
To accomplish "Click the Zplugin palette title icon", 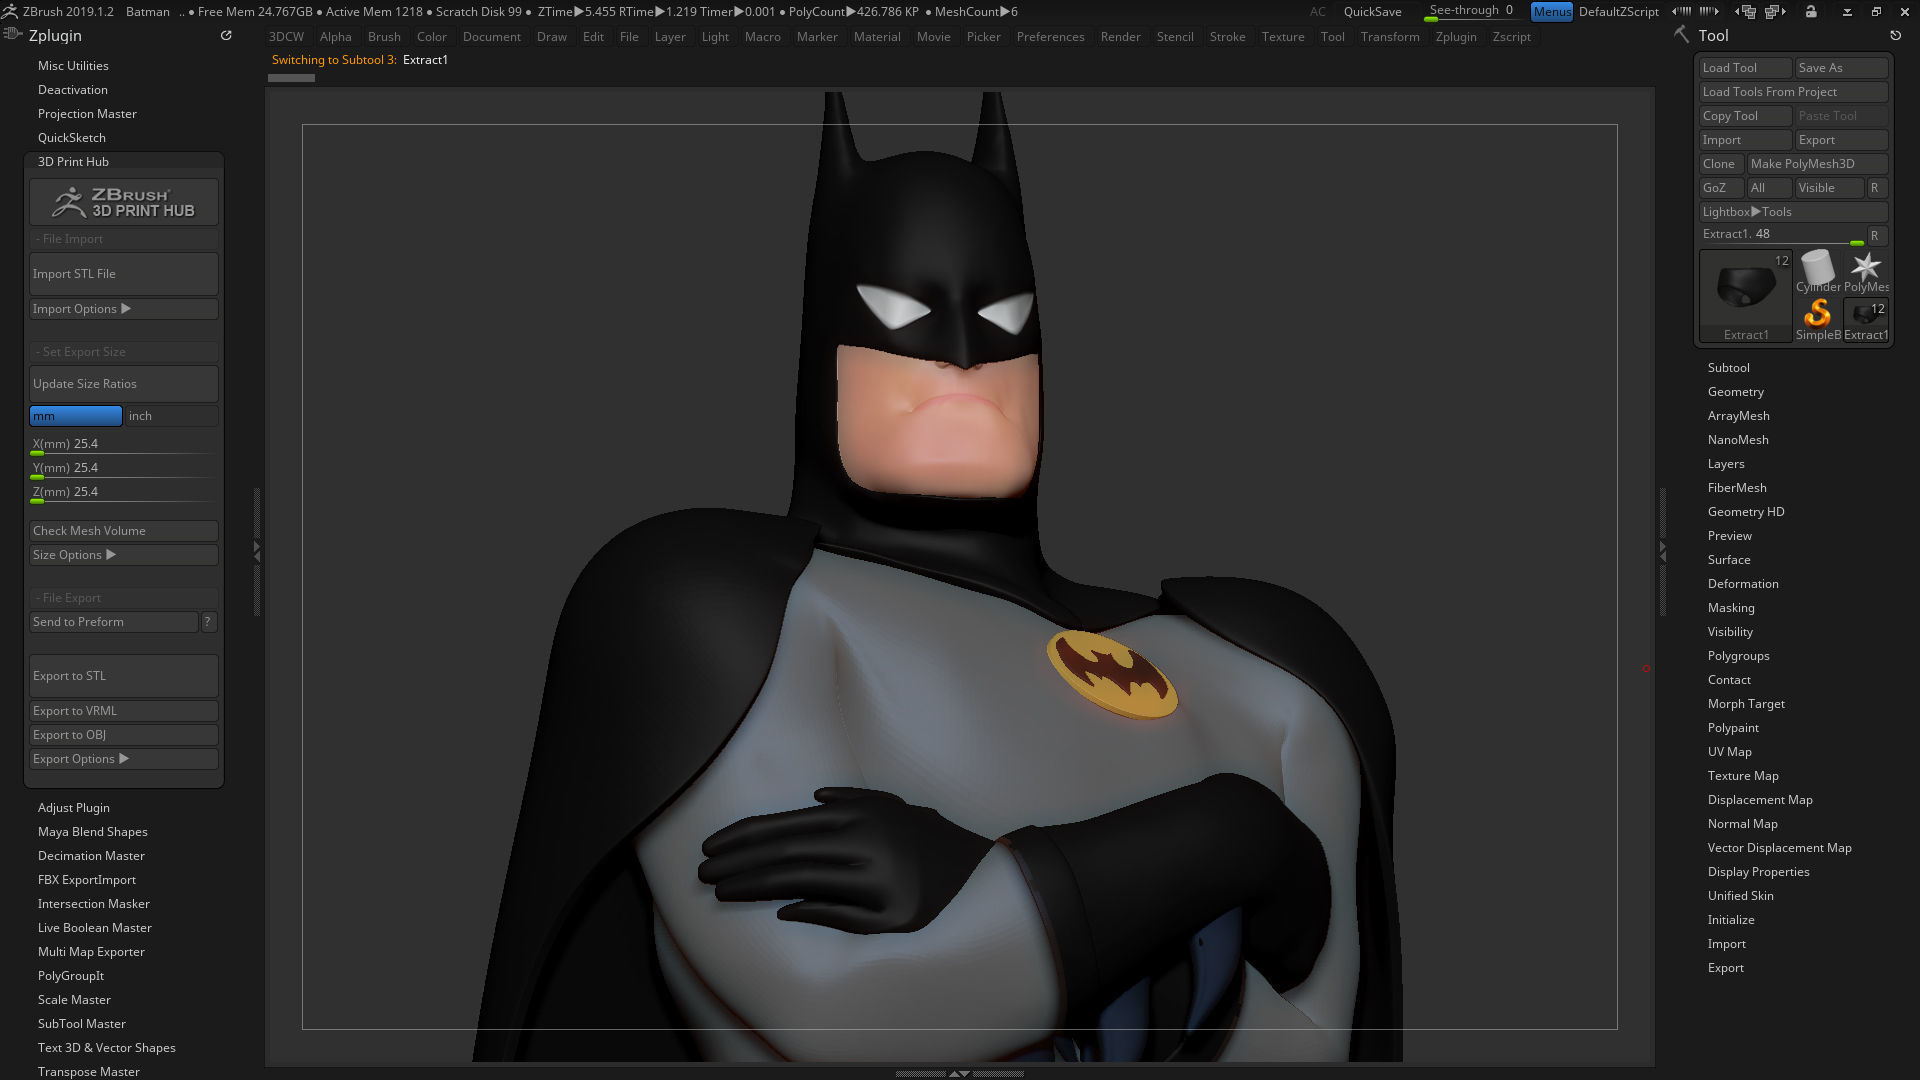I will pos(12,34).
